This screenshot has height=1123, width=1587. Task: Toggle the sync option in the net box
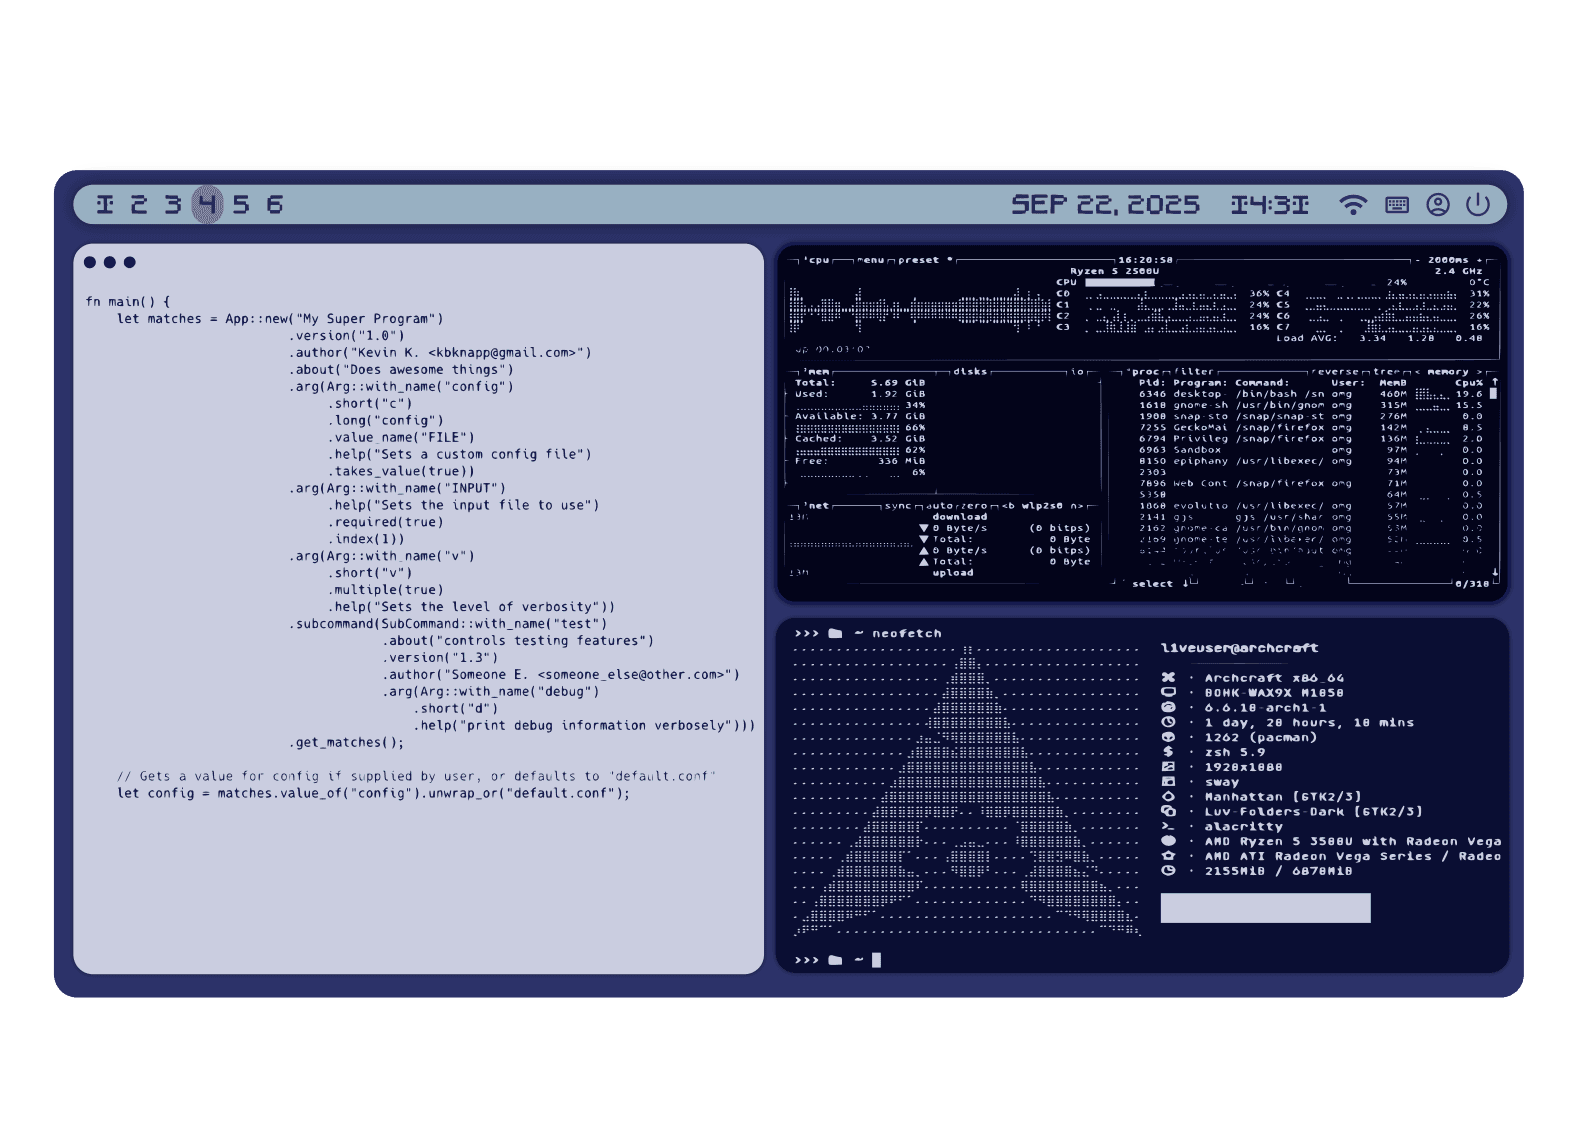pos(898,506)
